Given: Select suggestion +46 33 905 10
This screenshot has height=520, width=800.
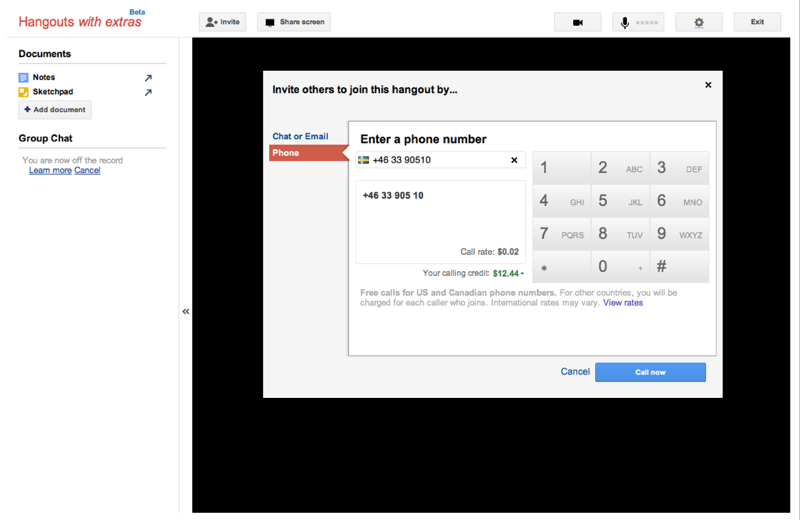Looking at the screenshot, I should click(393, 195).
